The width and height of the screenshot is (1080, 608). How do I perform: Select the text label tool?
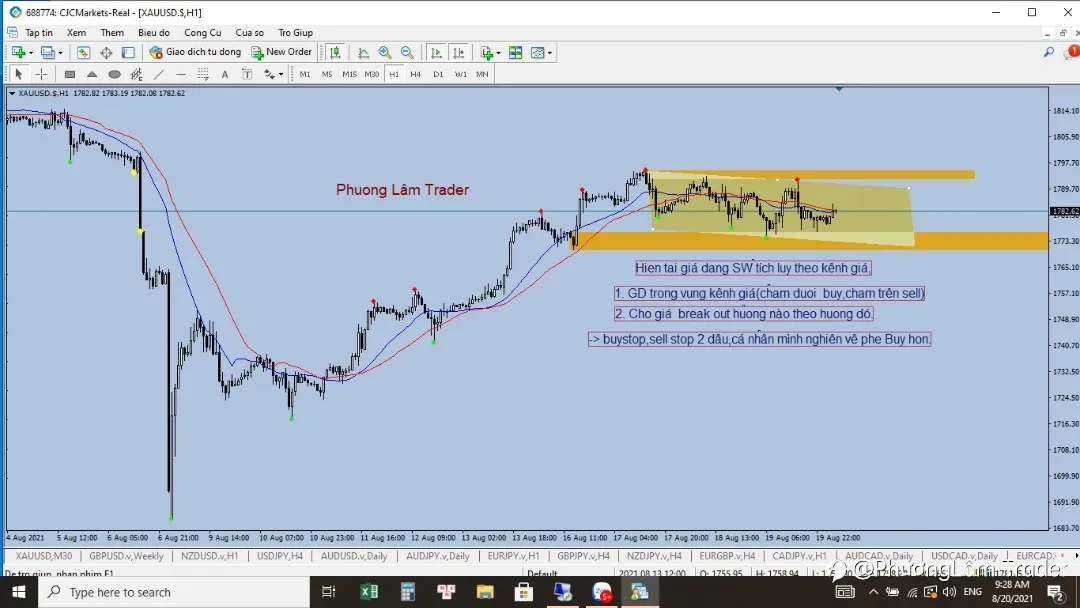point(247,74)
